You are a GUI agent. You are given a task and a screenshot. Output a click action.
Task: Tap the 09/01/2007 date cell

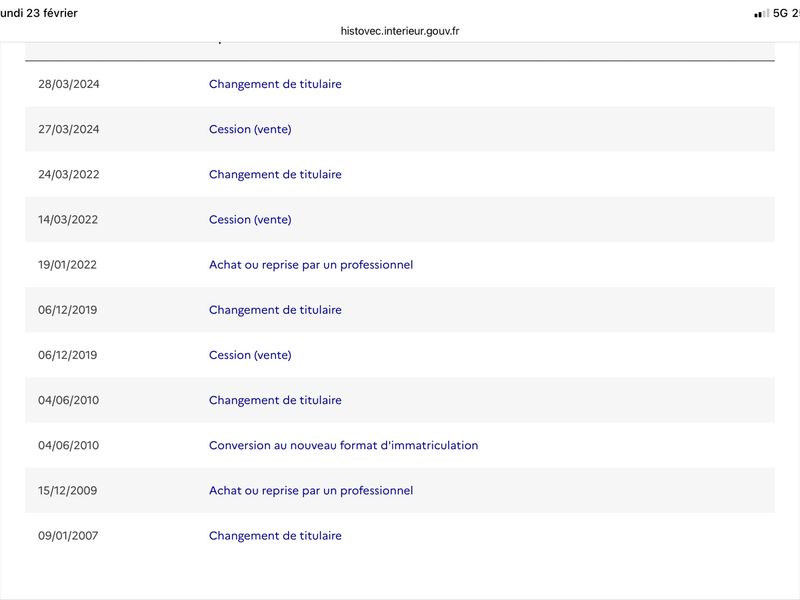click(69, 536)
